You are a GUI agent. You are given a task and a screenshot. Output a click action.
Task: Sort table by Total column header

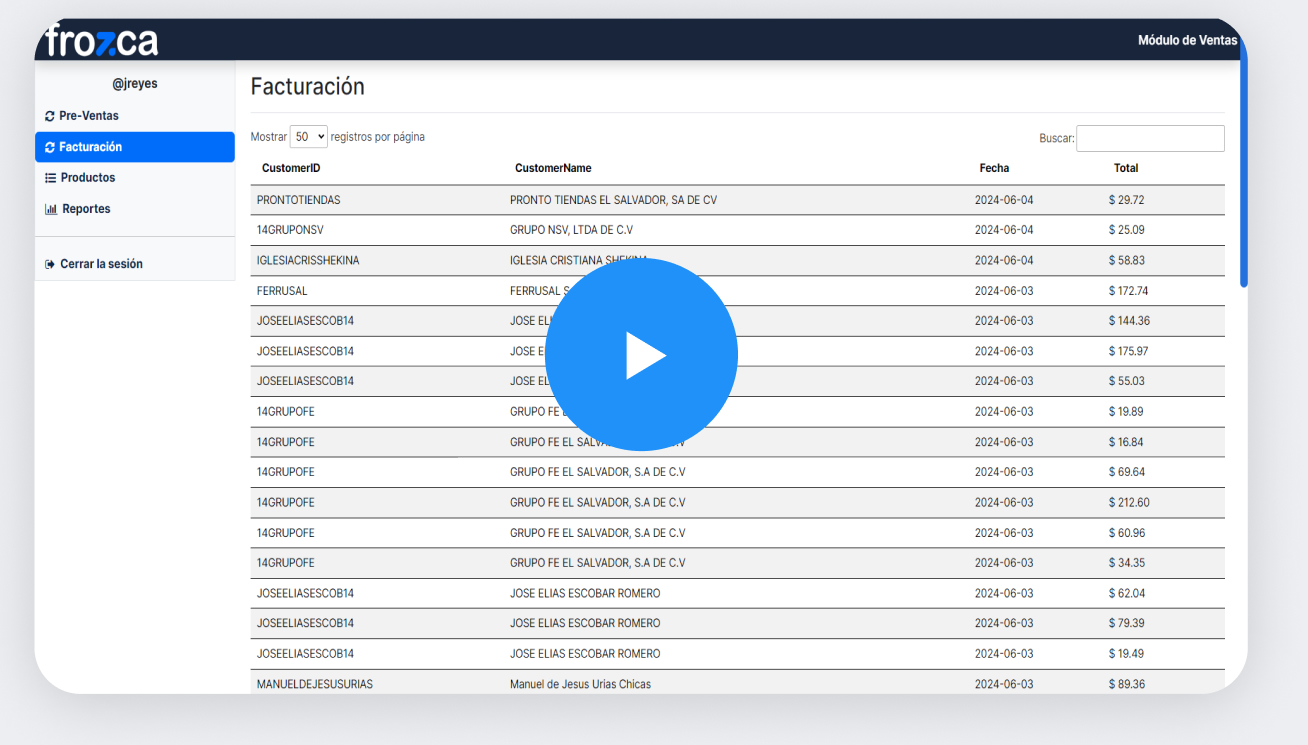pyautogui.click(x=1126, y=168)
